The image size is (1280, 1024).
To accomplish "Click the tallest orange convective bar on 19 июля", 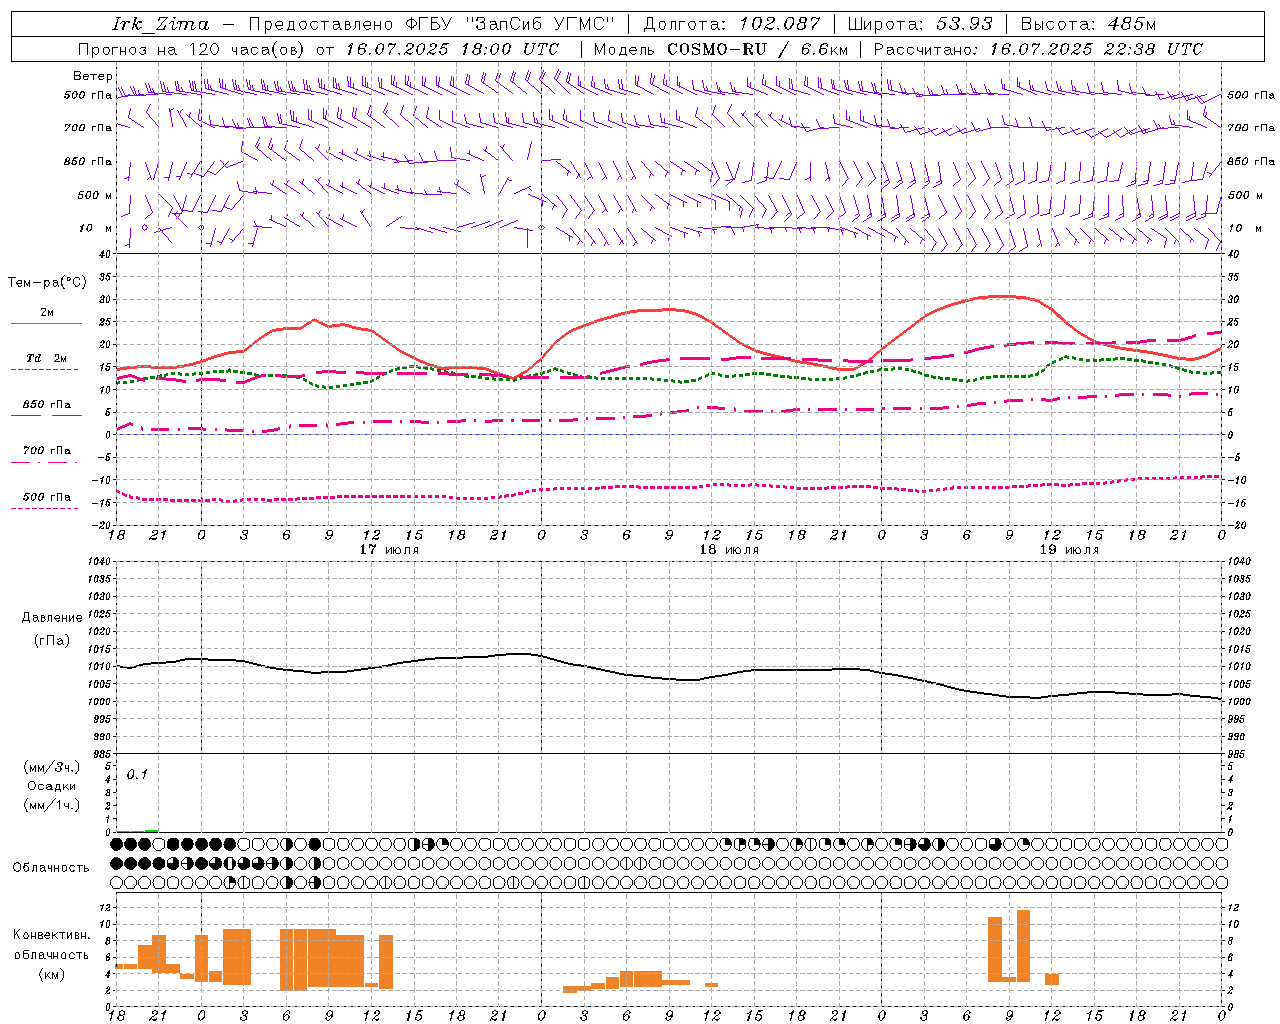I will click(x=1023, y=945).
